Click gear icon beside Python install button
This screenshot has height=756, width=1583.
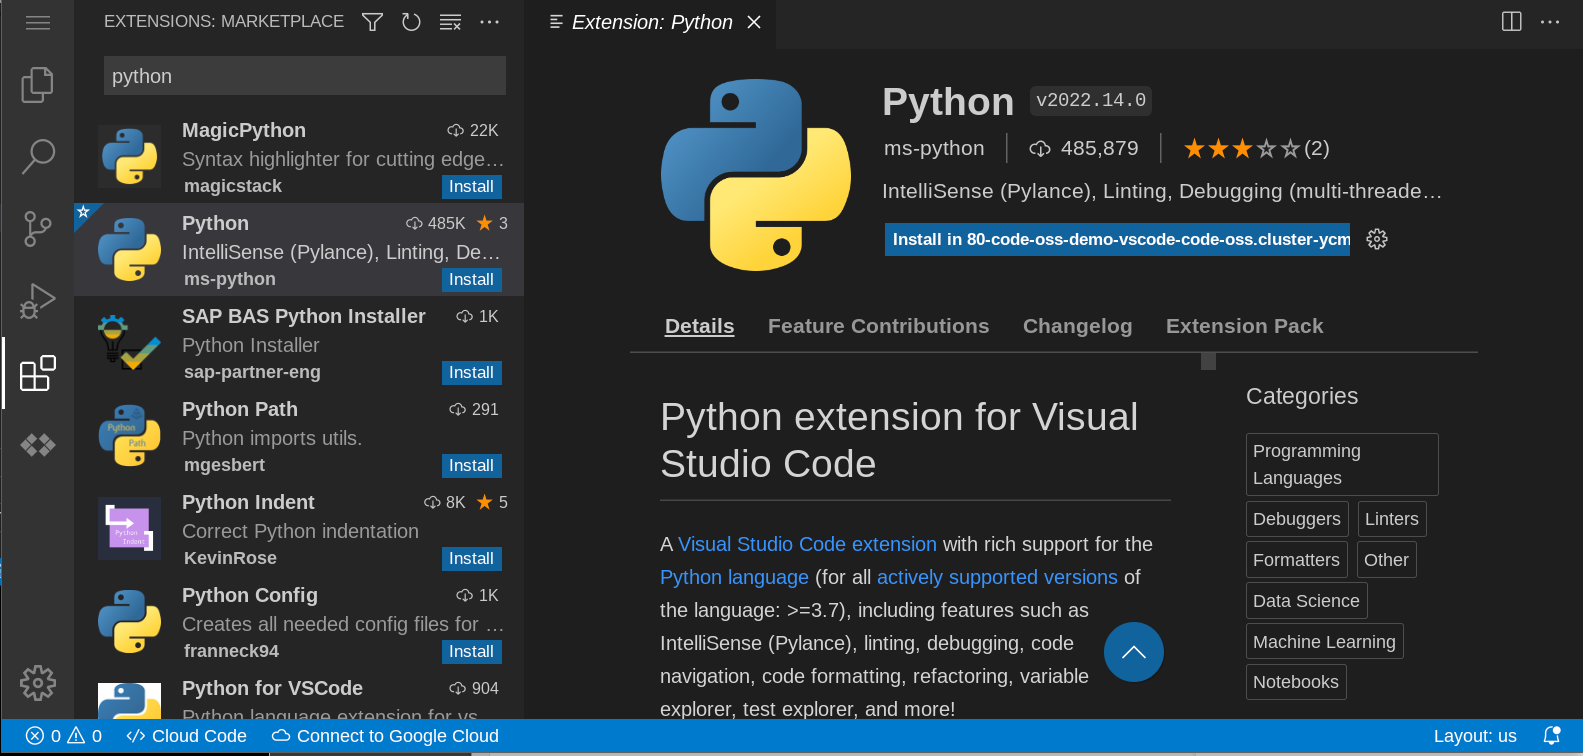click(1377, 239)
